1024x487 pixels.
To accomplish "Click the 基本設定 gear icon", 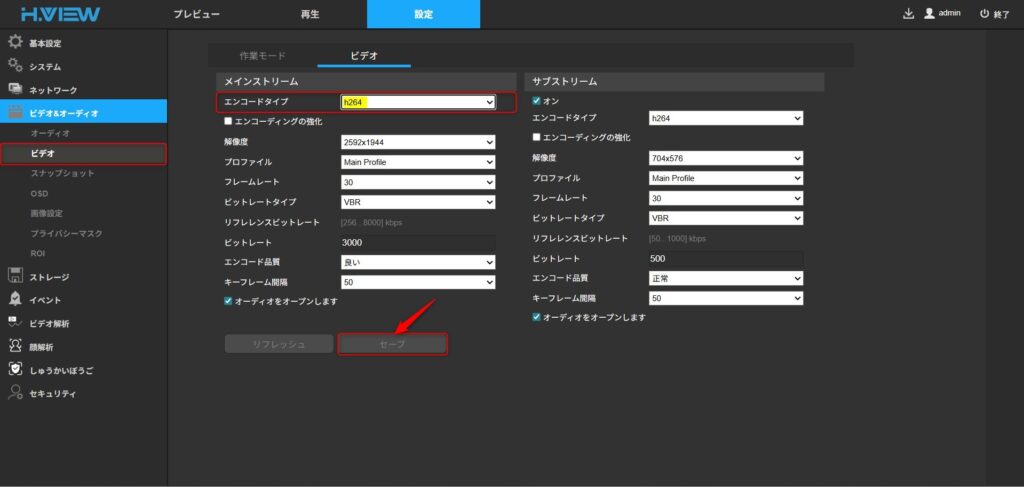I will (x=15, y=42).
